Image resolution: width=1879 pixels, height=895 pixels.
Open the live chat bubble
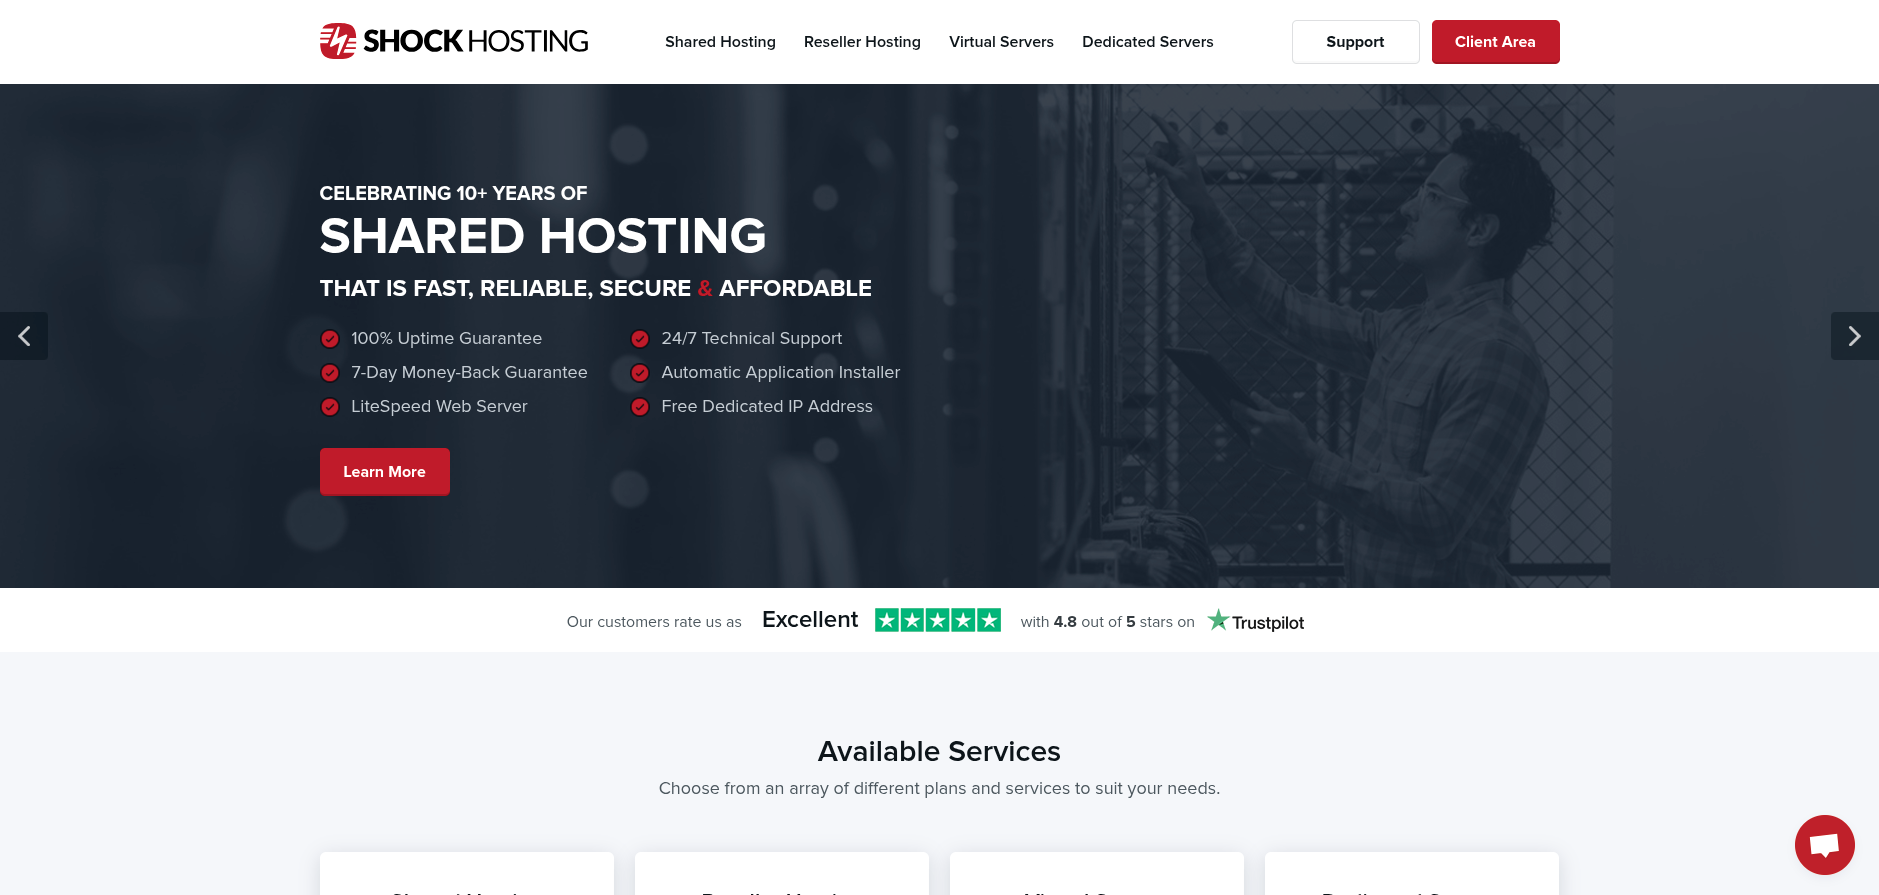click(1824, 845)
